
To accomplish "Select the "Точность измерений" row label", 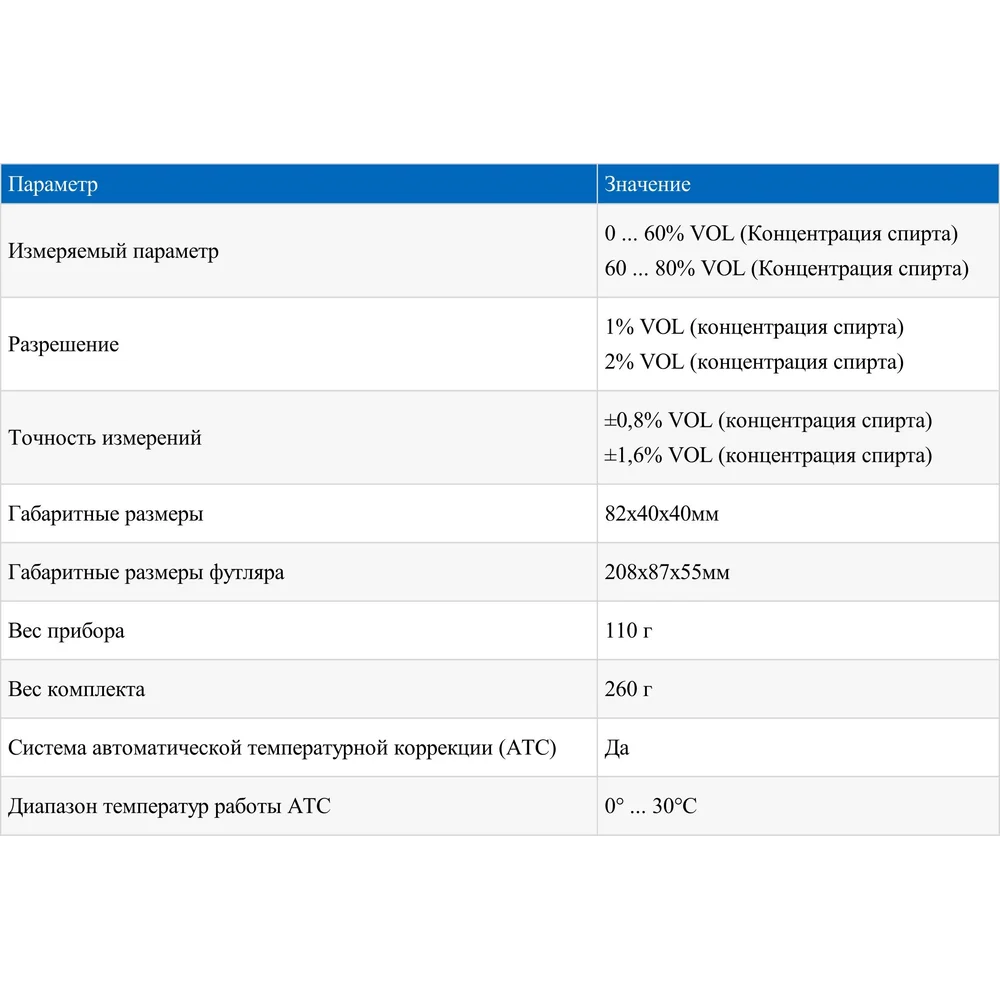I will 105,438.
